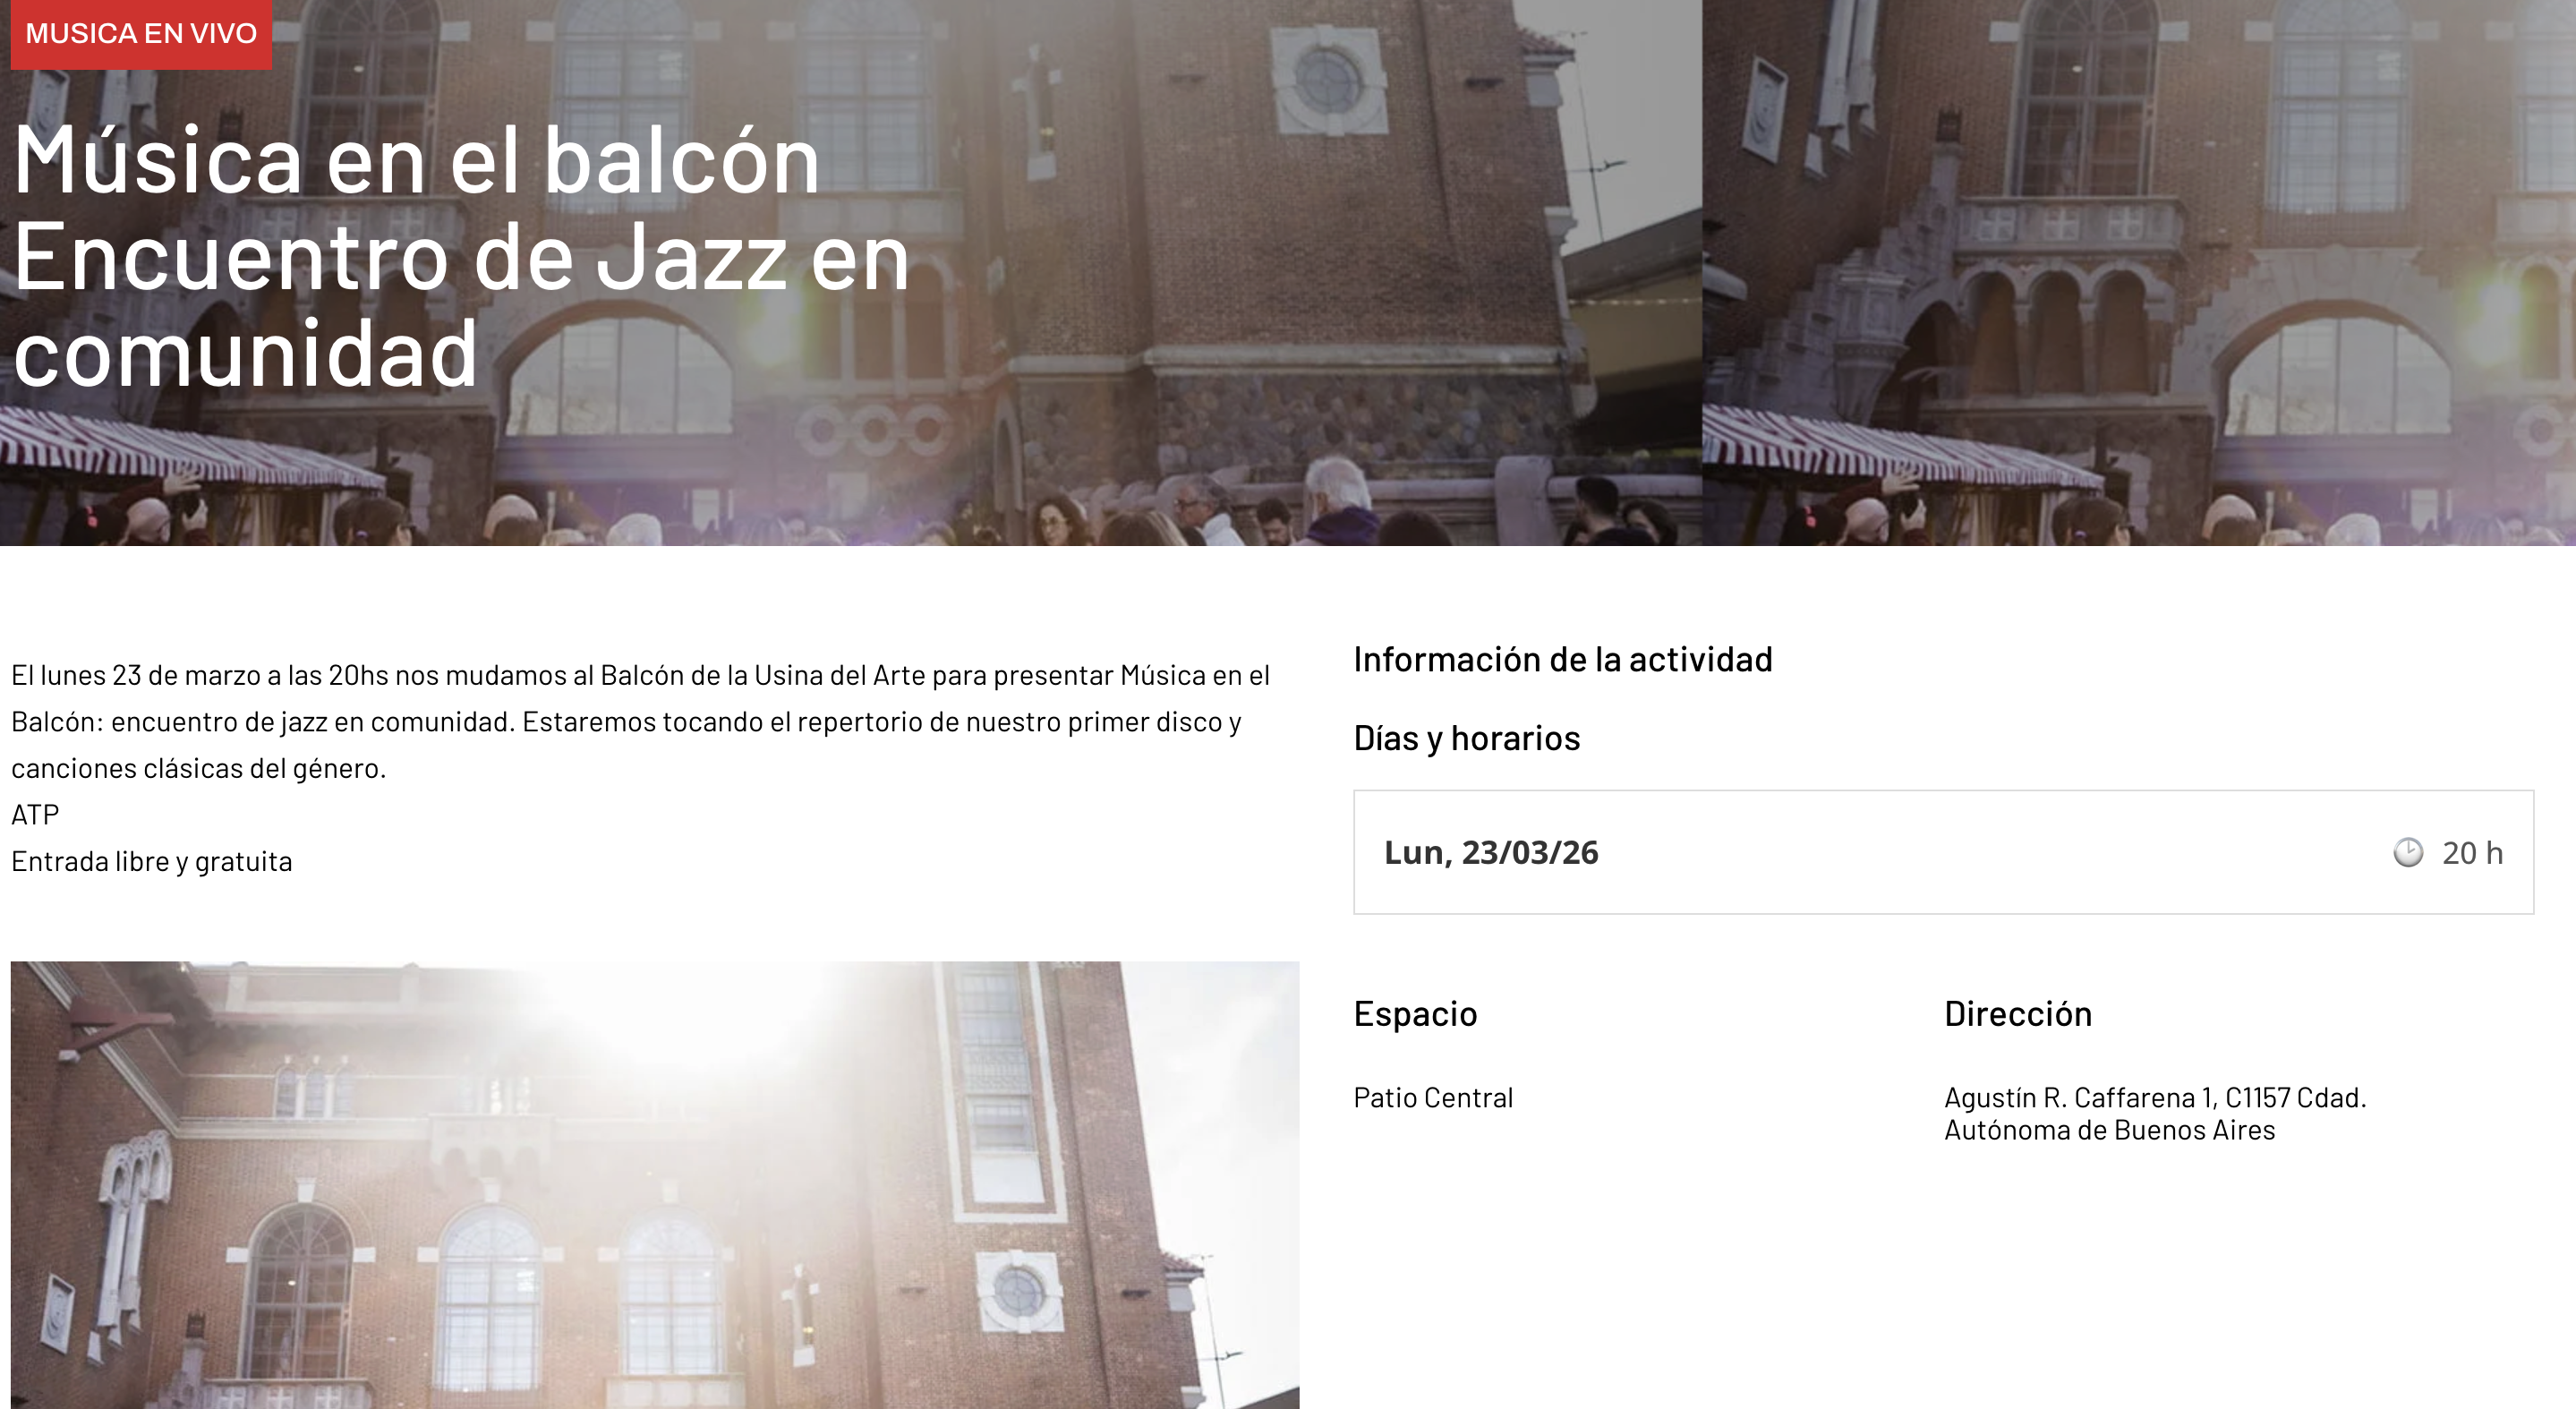Click the Agustín R. Caffarena address text
This screenshot has height=1409, width=2576.
point(2155,1097)
